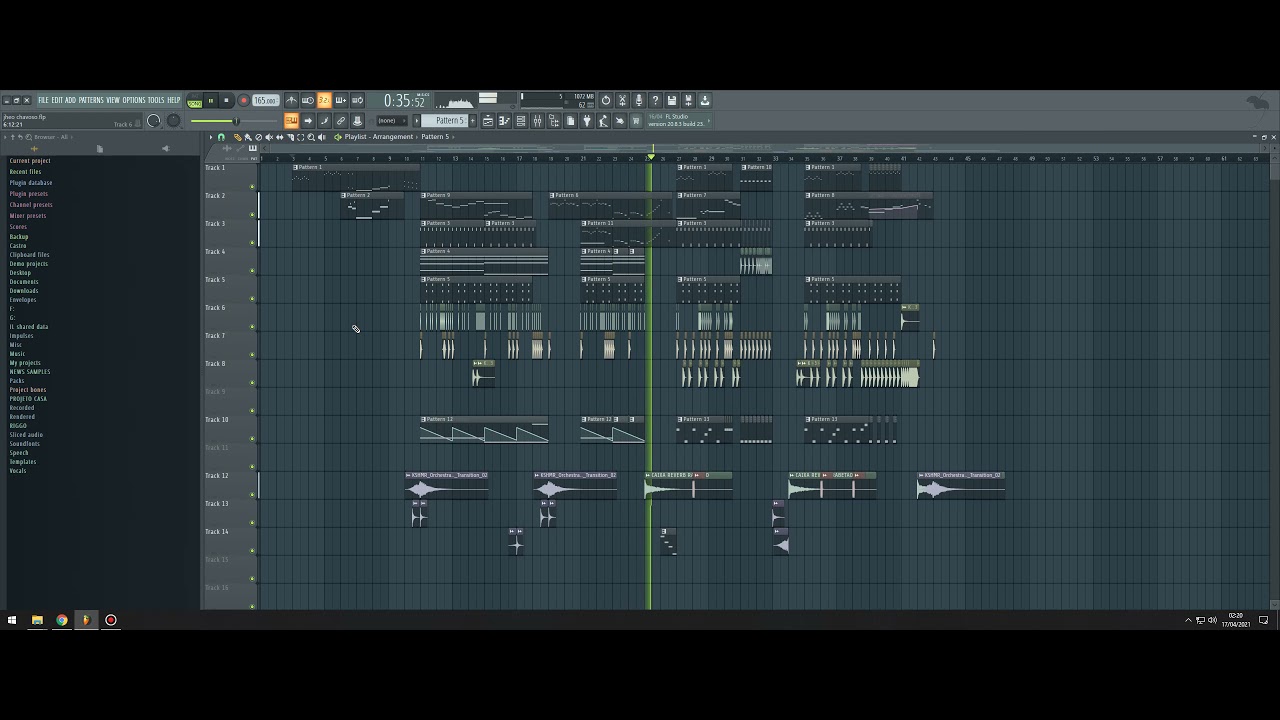The image size is (1280, 720).
Task: Select the playlist Mute tool
Action: click(269, 137)
